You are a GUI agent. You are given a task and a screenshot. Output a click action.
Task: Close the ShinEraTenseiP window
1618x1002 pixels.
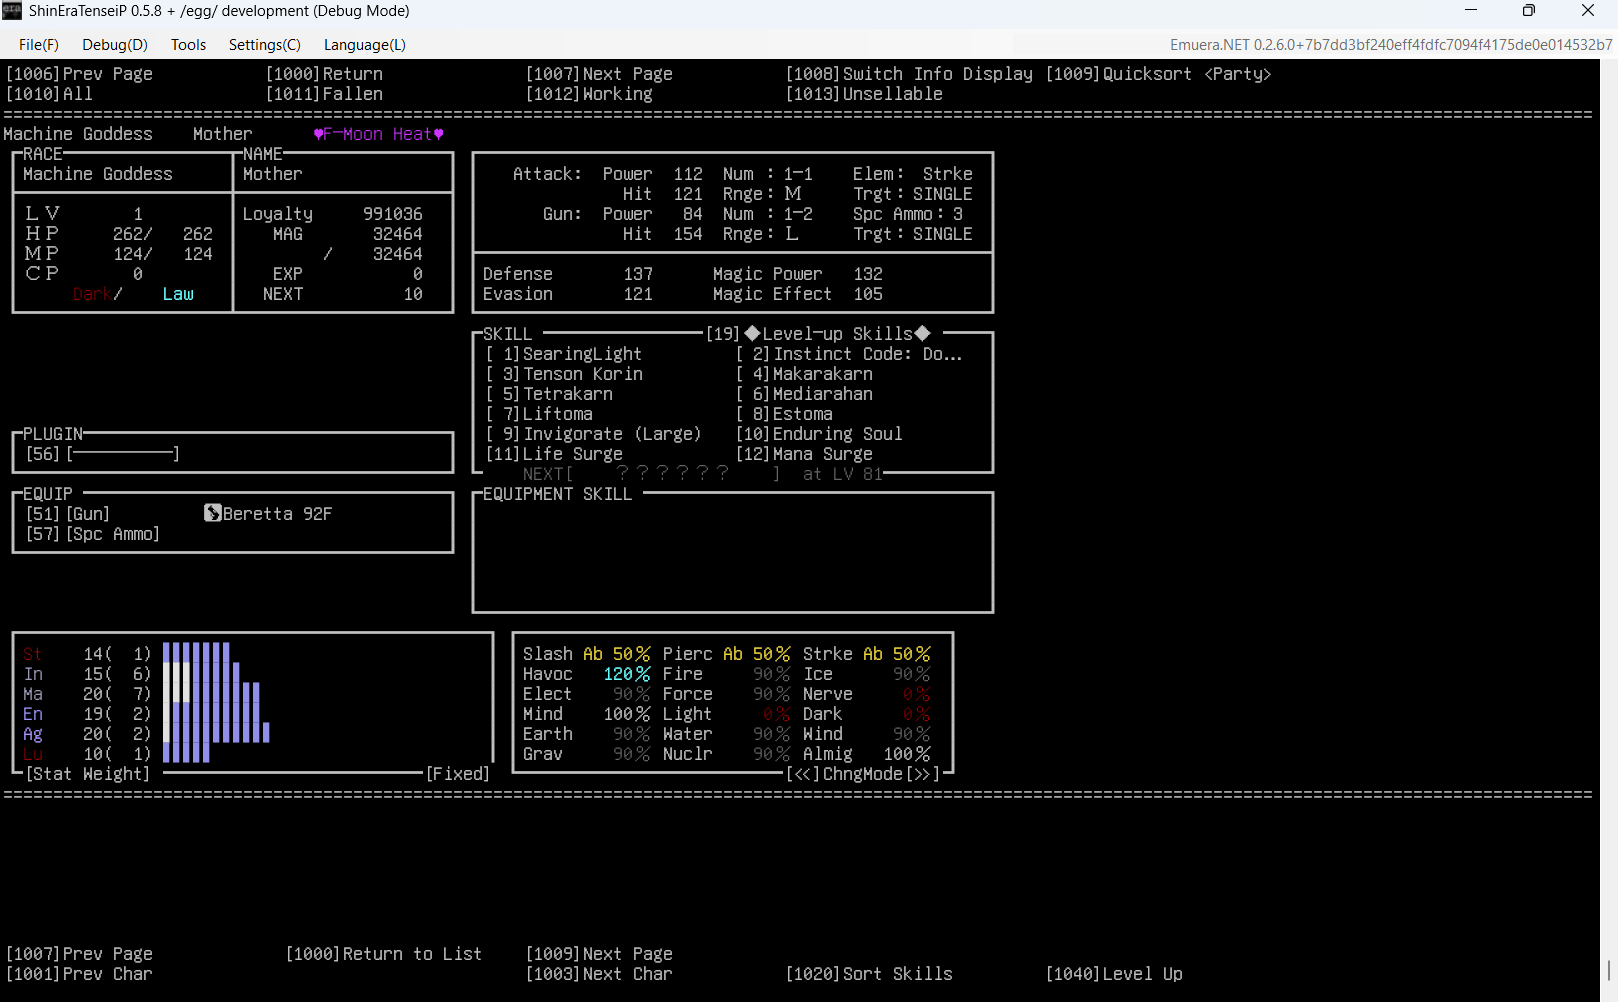click(x=1588, y=11)
